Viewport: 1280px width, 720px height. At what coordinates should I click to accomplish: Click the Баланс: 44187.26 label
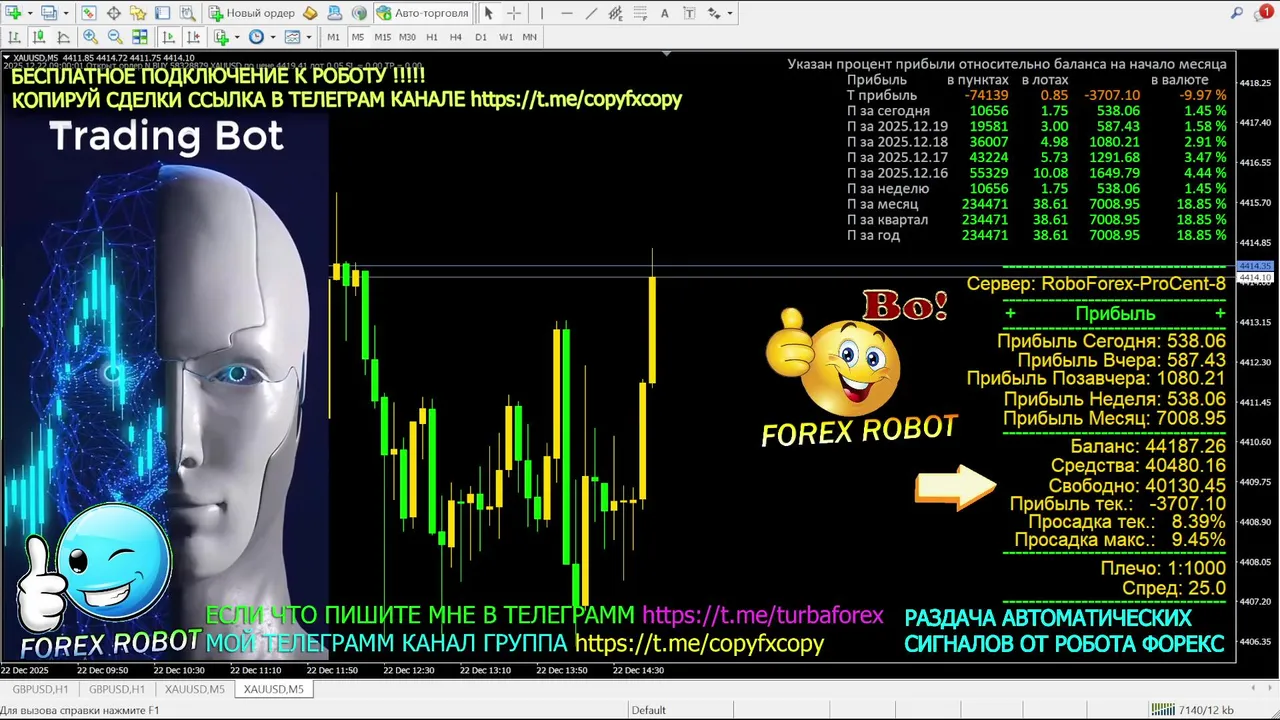click(1148, 446)
